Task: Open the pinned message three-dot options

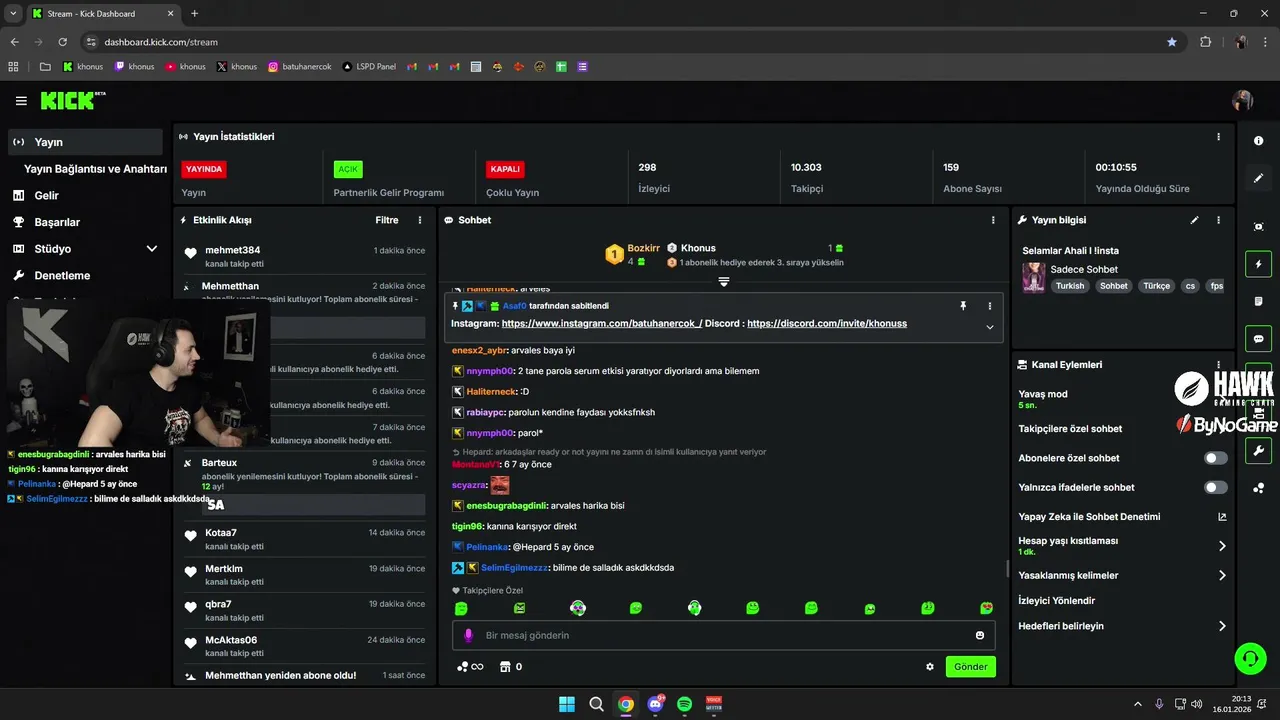Action: pyautogui.click(x=990, y=306)
